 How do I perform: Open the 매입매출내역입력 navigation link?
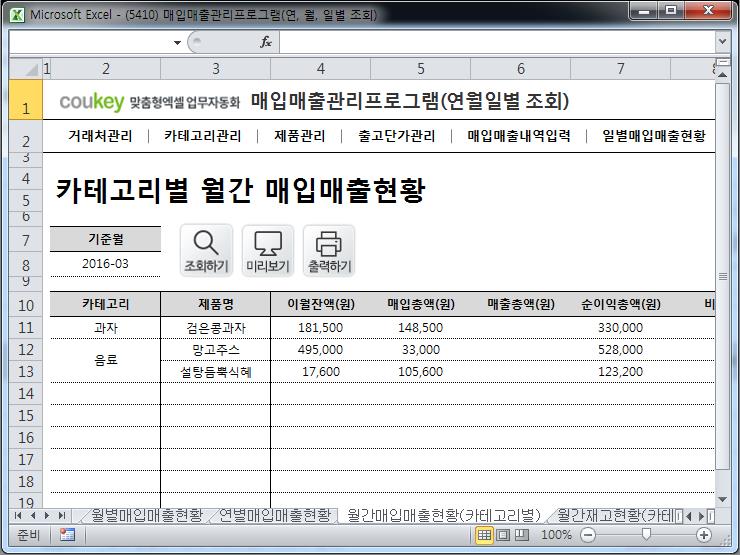point(519,136)
